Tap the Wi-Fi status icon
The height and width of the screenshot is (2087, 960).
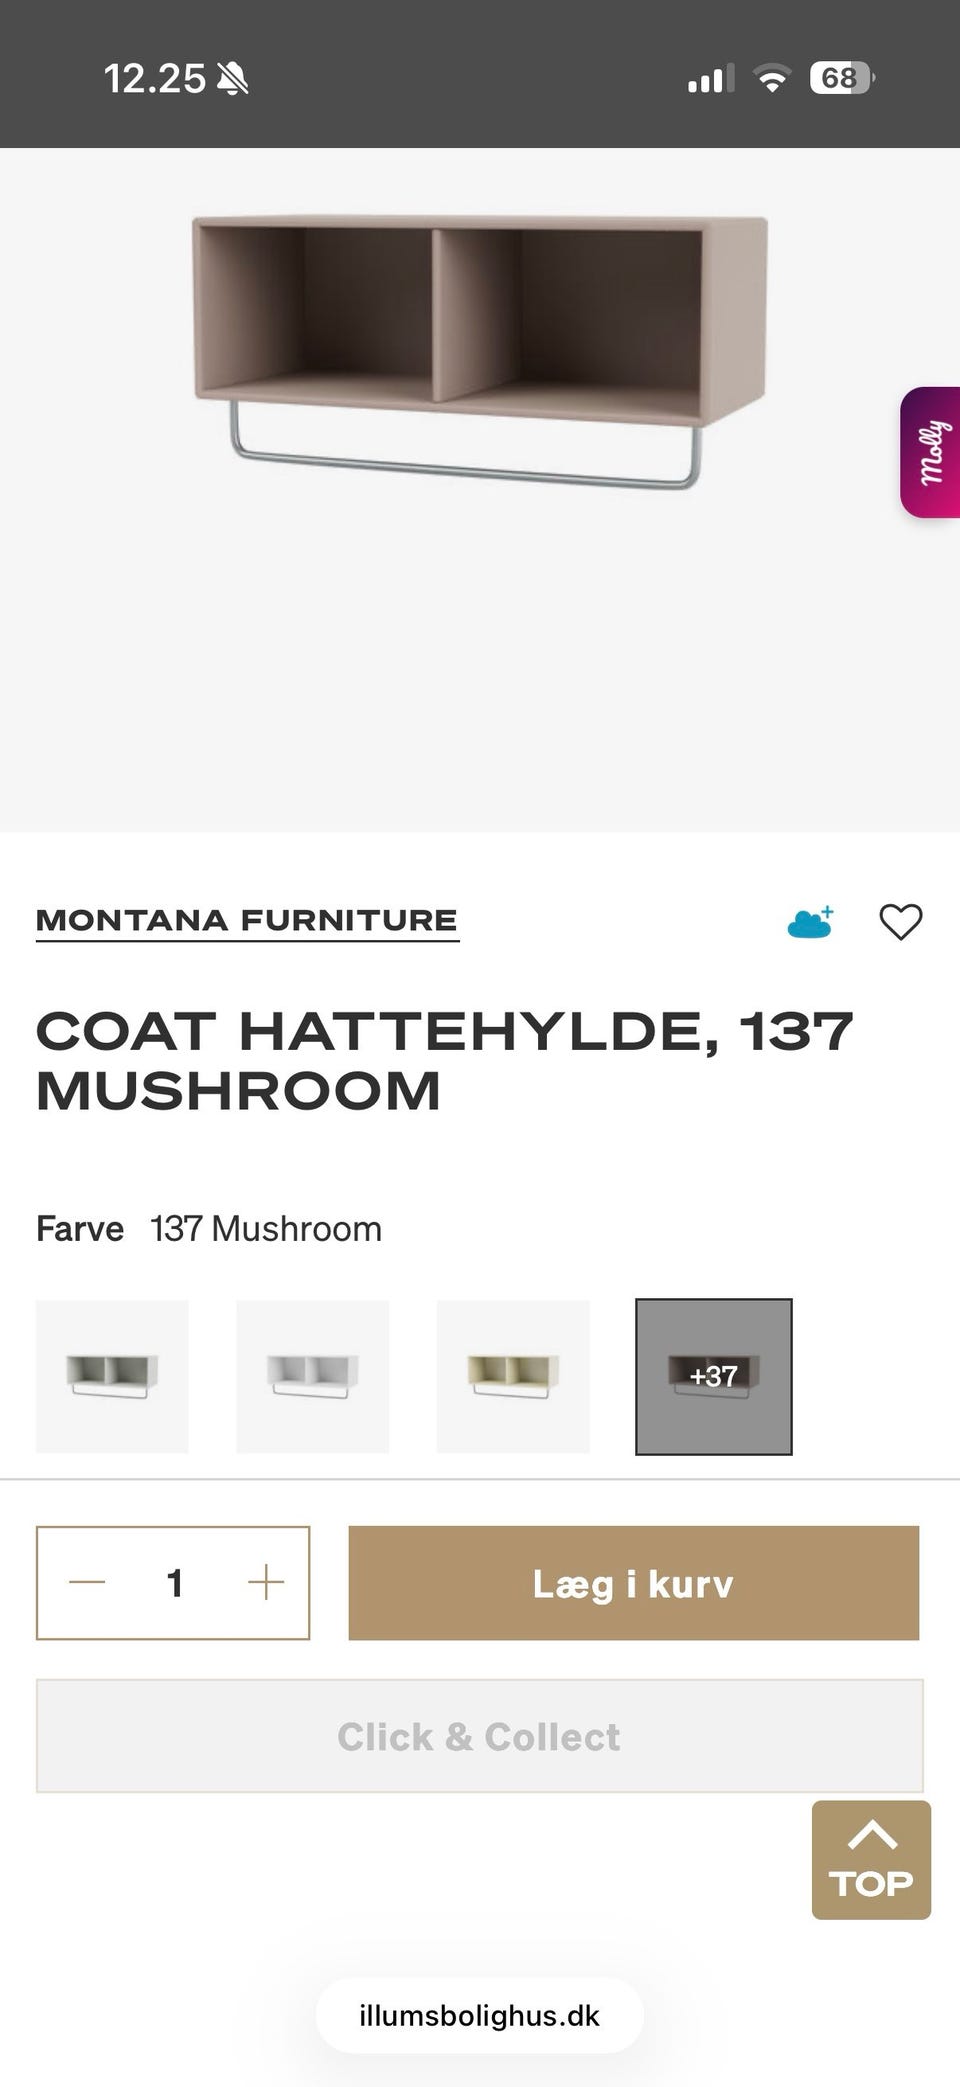771,78
